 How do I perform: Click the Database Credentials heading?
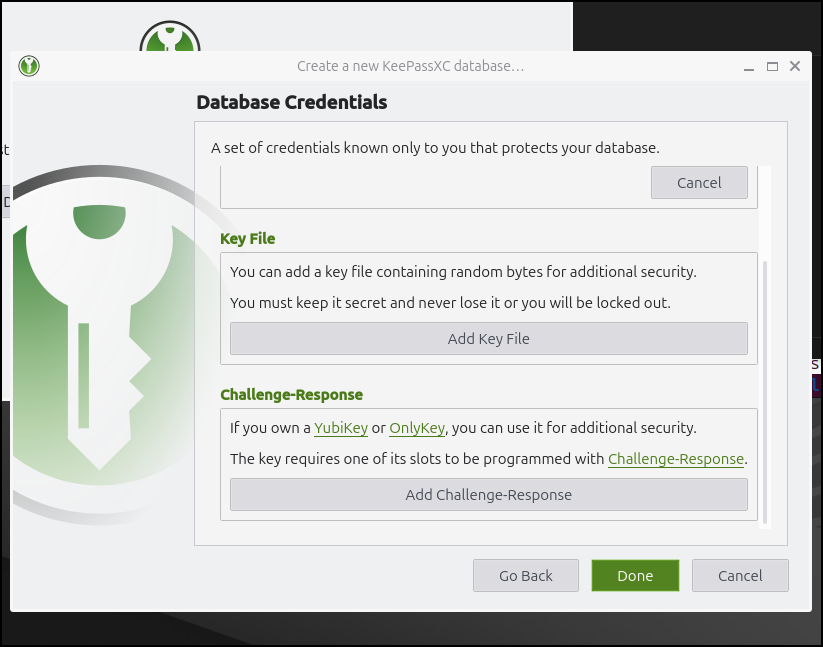[x=290, y=102]
